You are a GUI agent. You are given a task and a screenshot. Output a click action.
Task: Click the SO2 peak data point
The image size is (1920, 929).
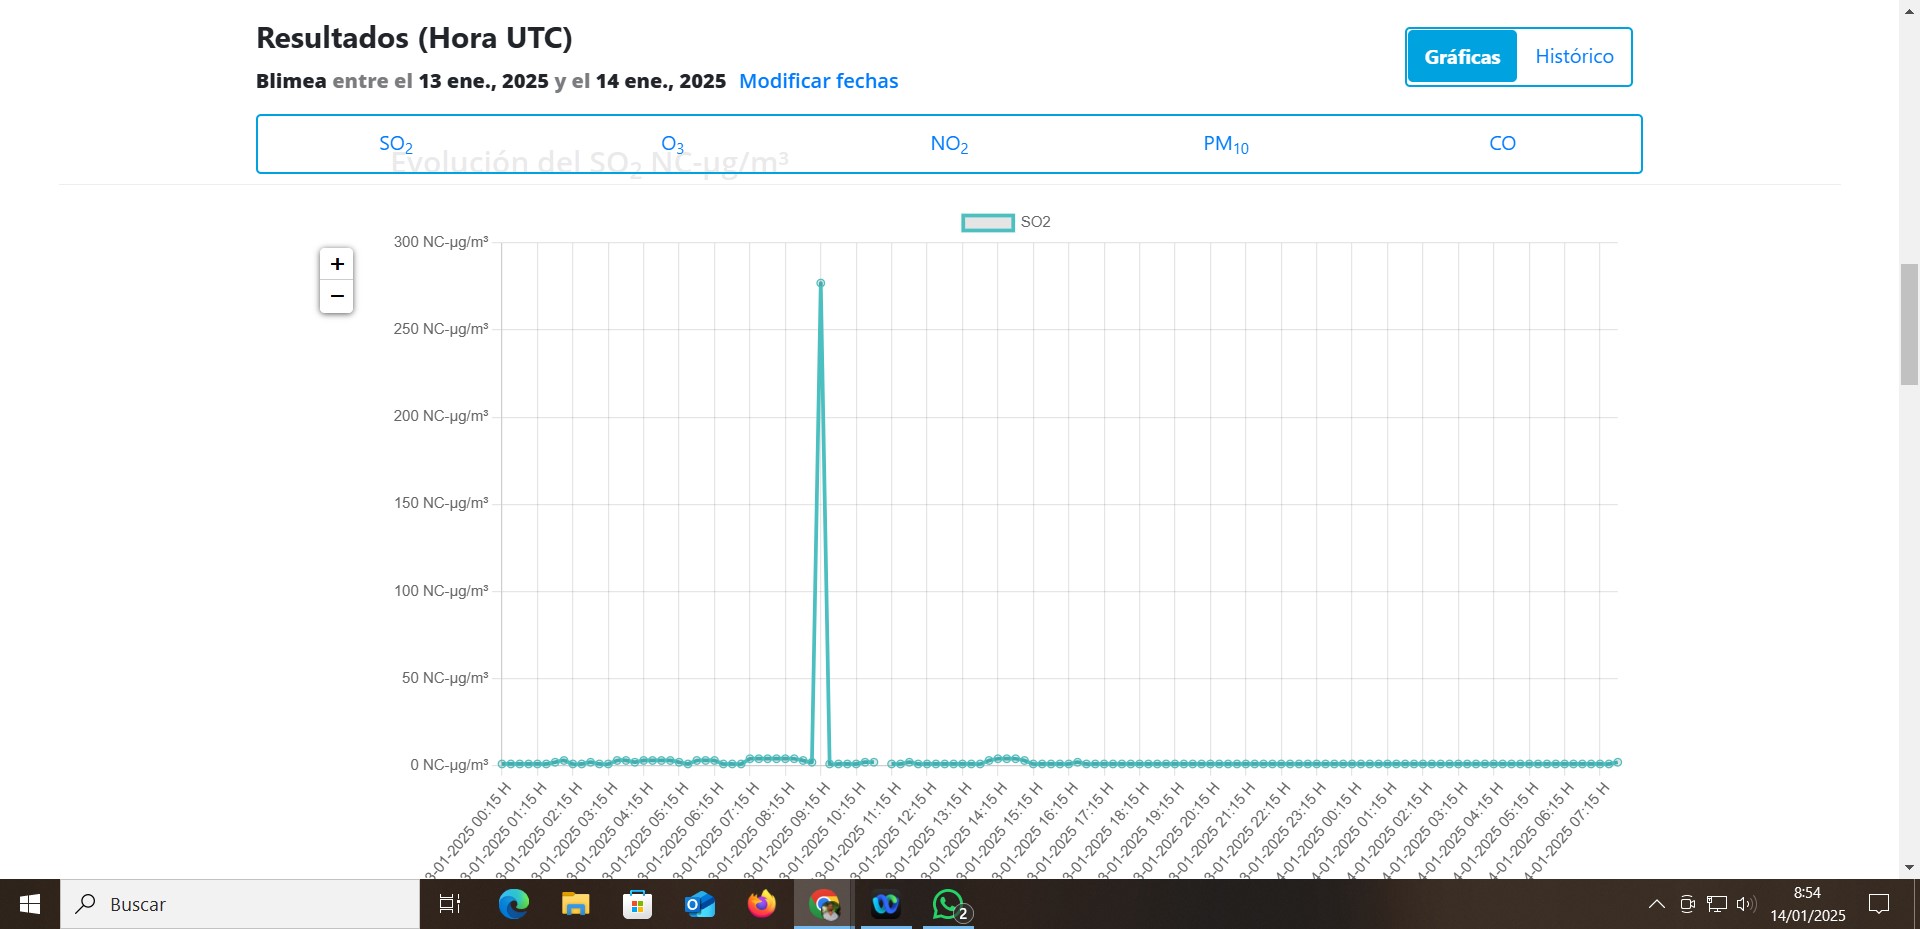[821, 283]
